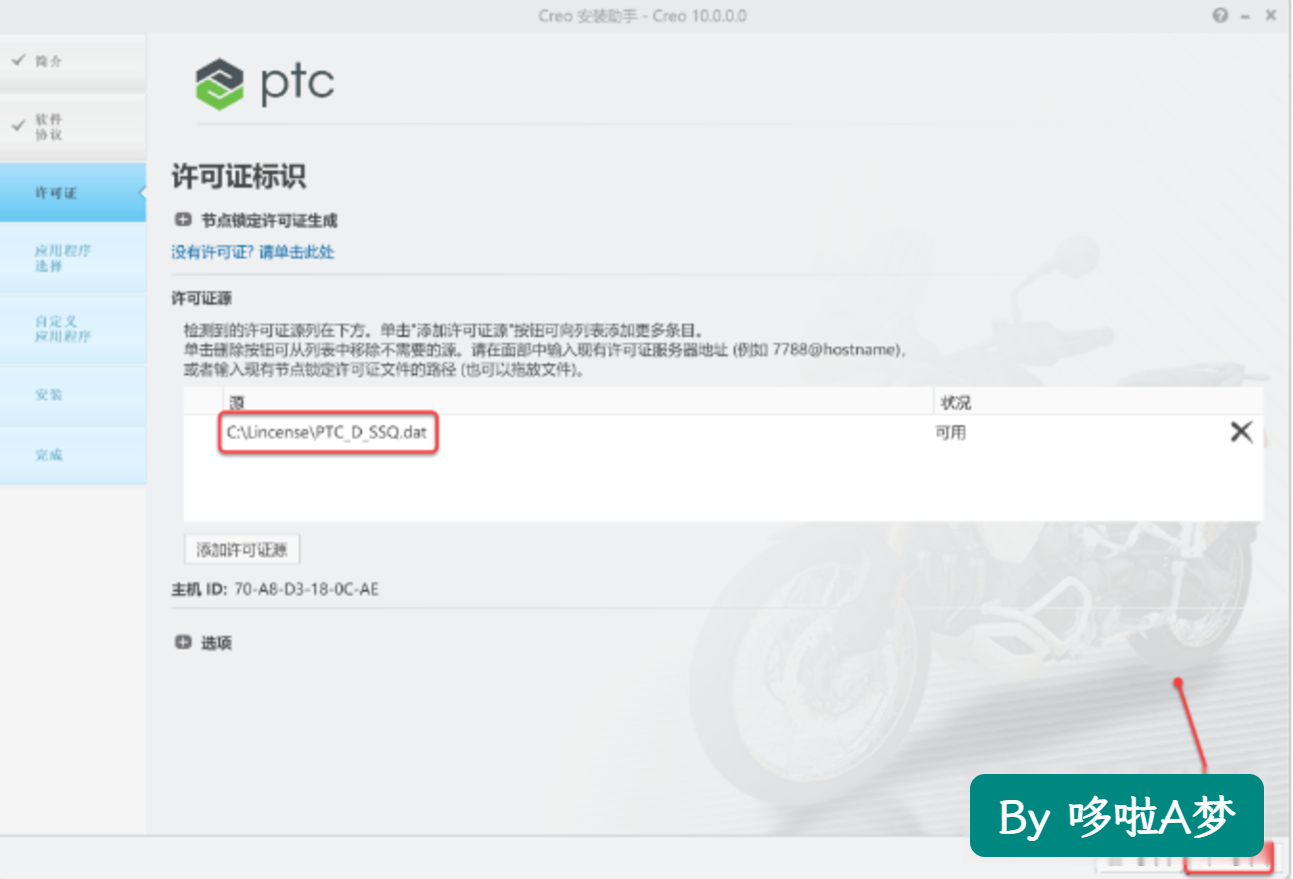1293x879 pixels.
Task: Expand the 选项 section
Action: pos(183,643)
